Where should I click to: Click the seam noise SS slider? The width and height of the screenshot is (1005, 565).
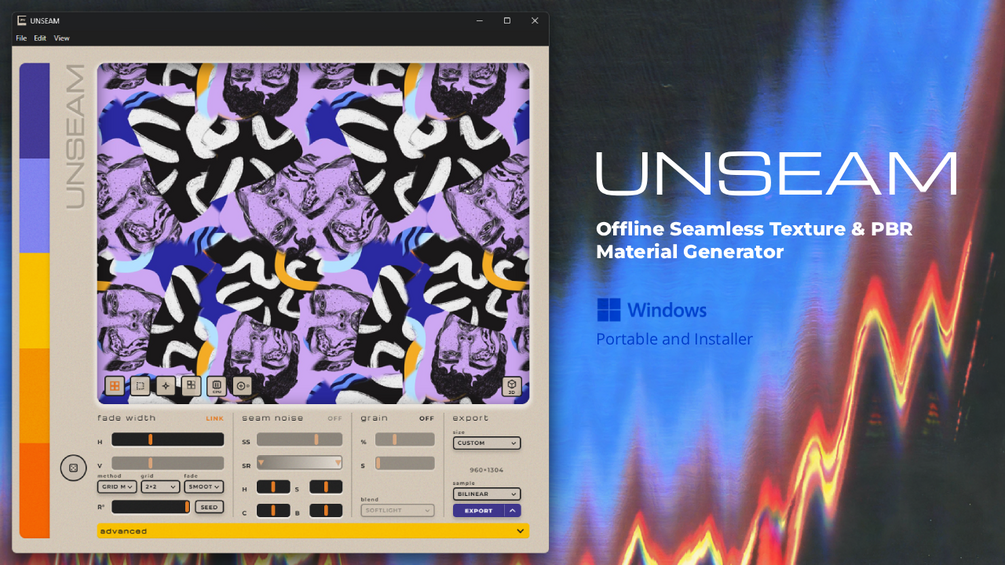299,439
